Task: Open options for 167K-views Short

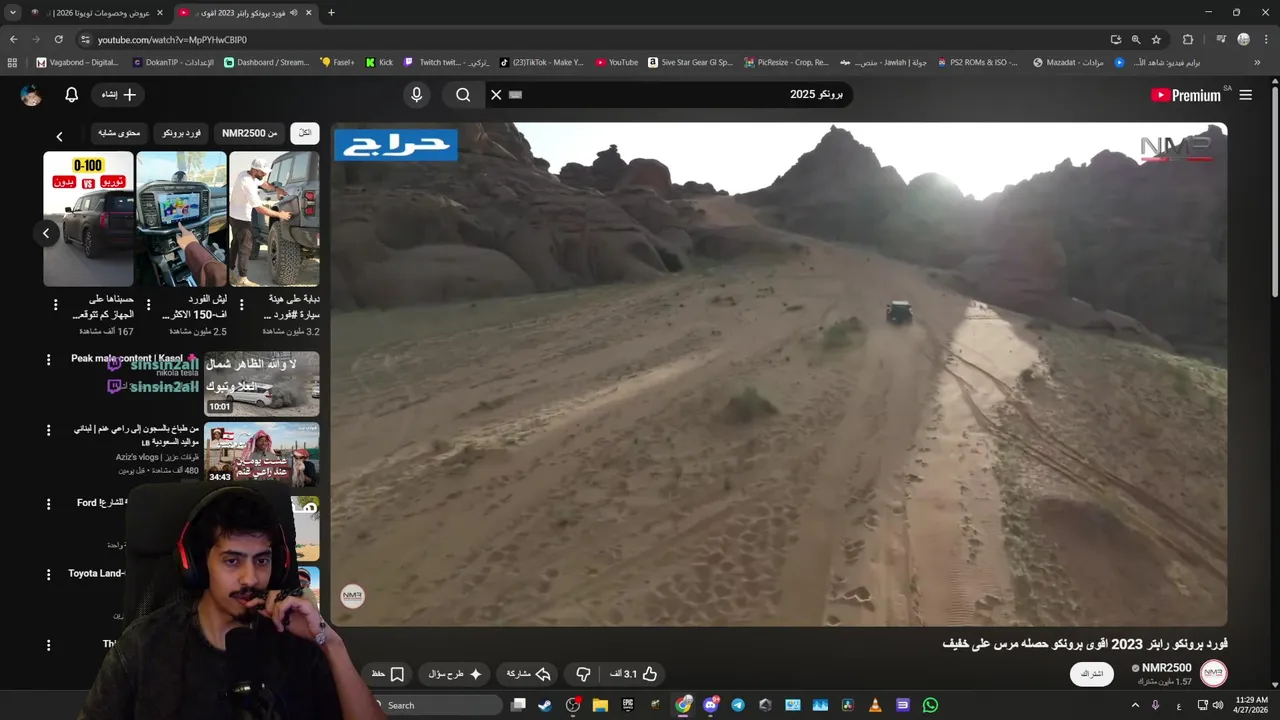Action: (55, 304)
